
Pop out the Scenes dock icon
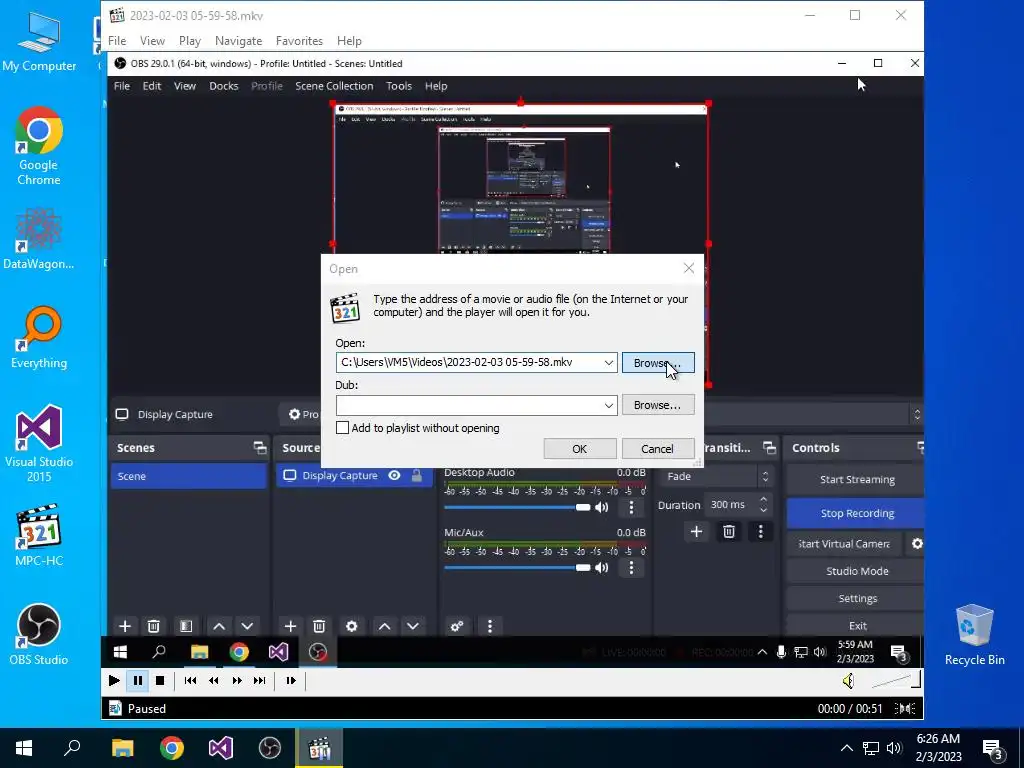(260, 447)
